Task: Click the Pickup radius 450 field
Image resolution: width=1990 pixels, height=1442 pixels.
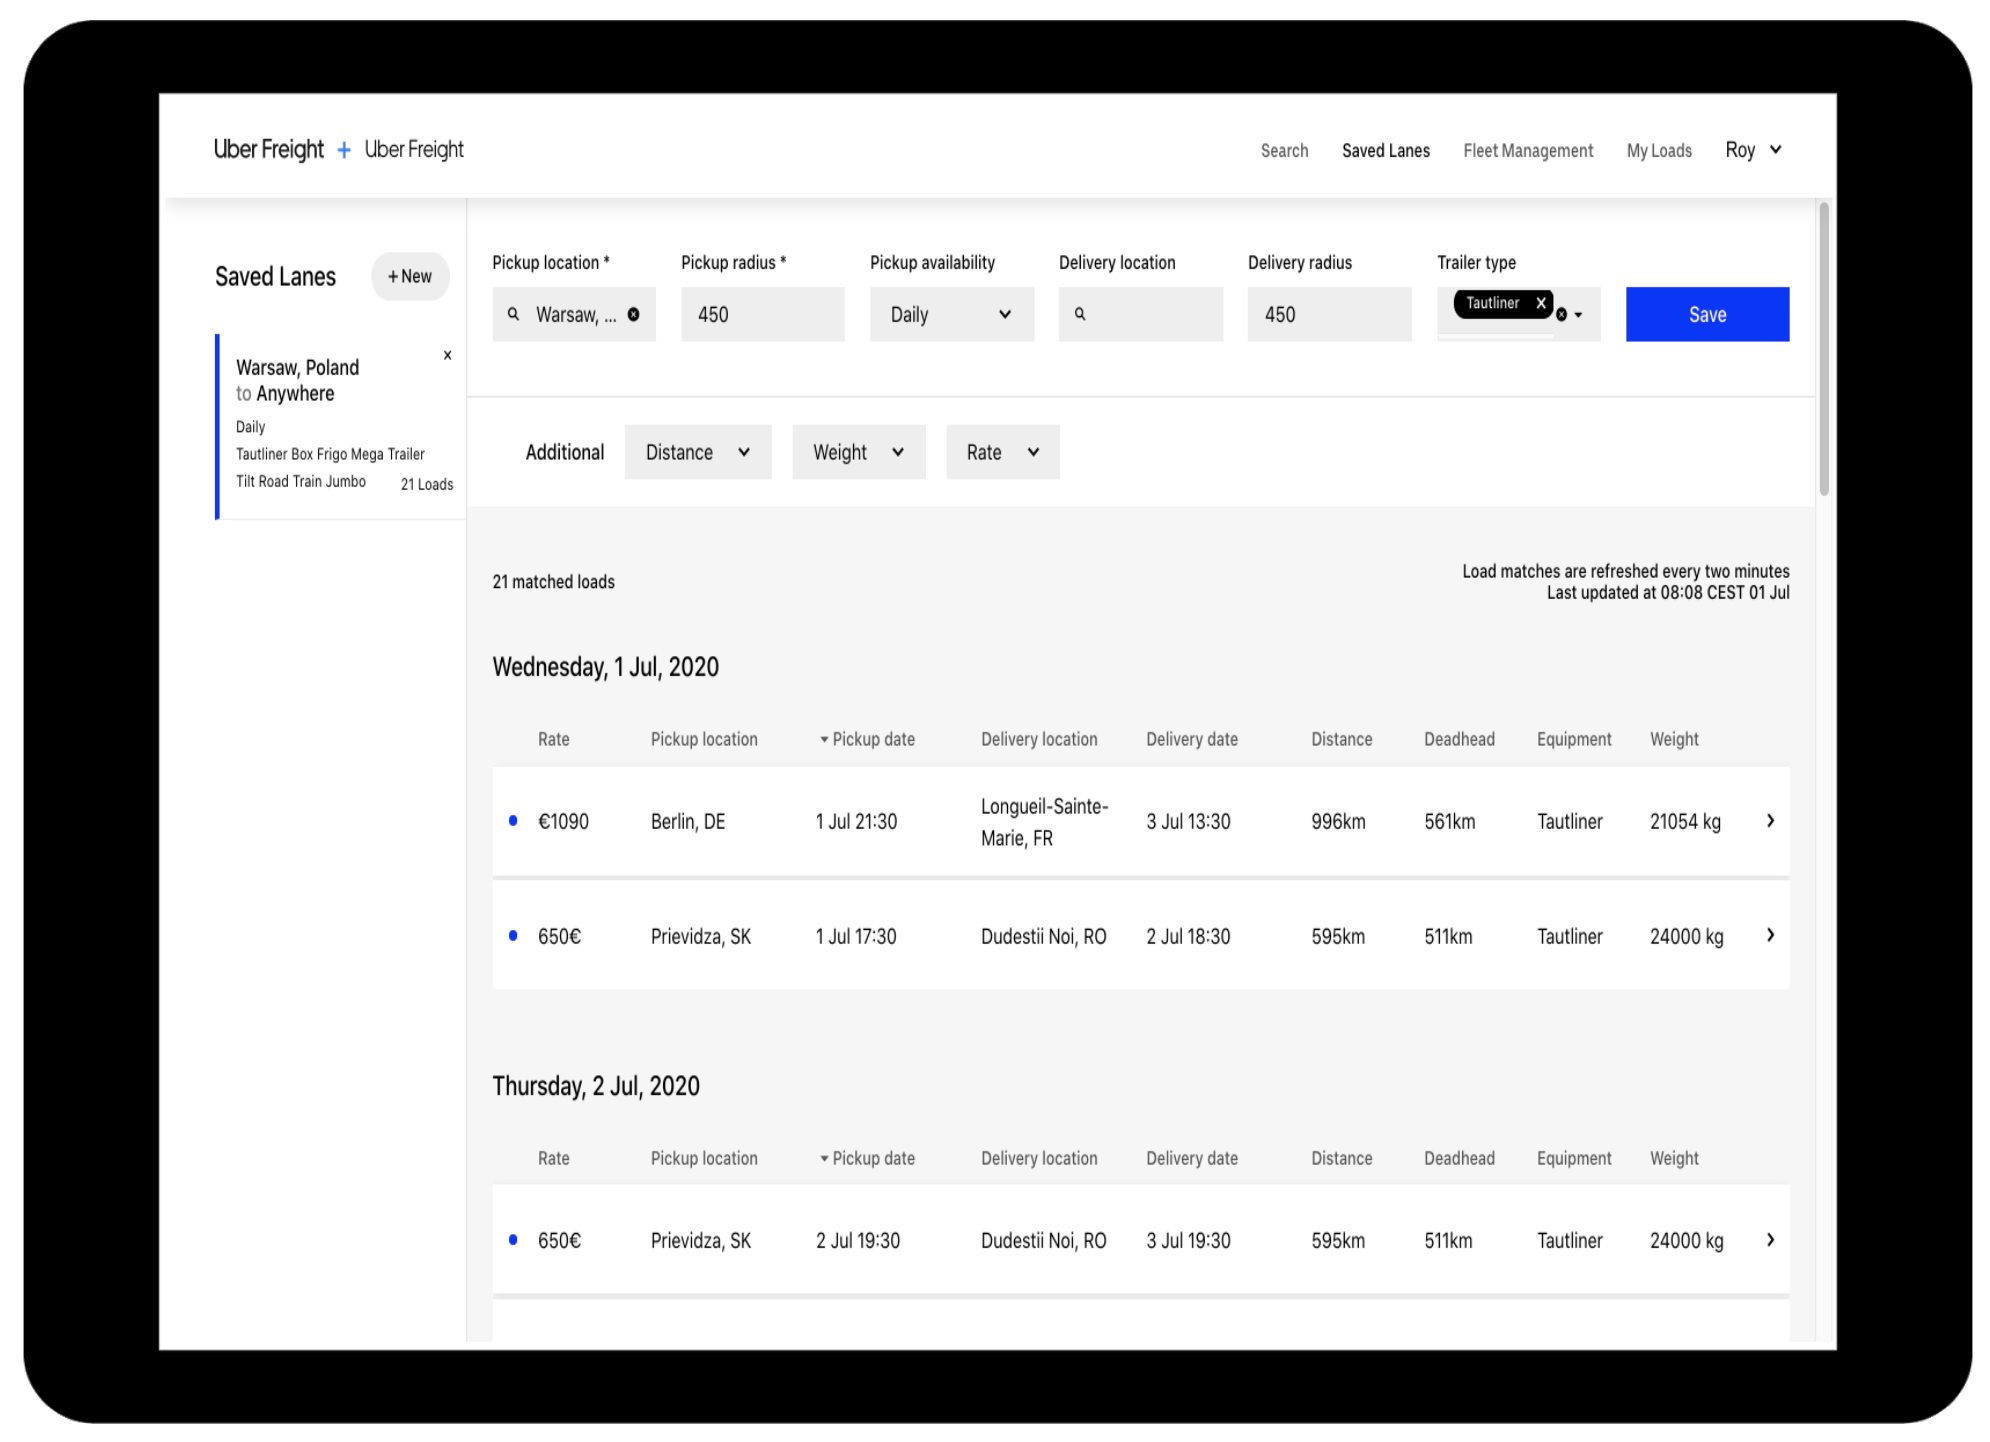Action: click(763, 314)
